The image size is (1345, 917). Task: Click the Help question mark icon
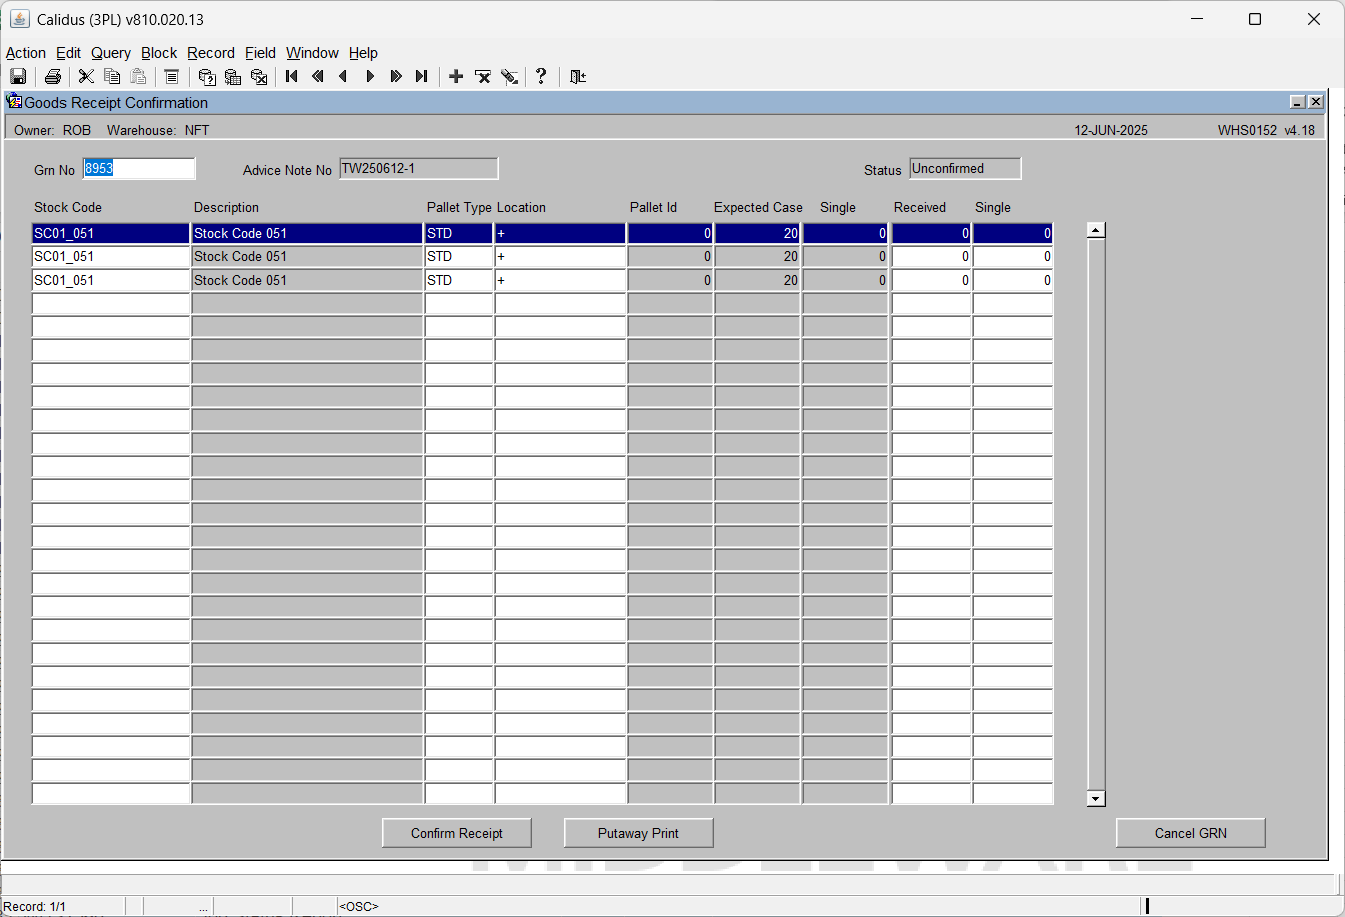[541, 77]
